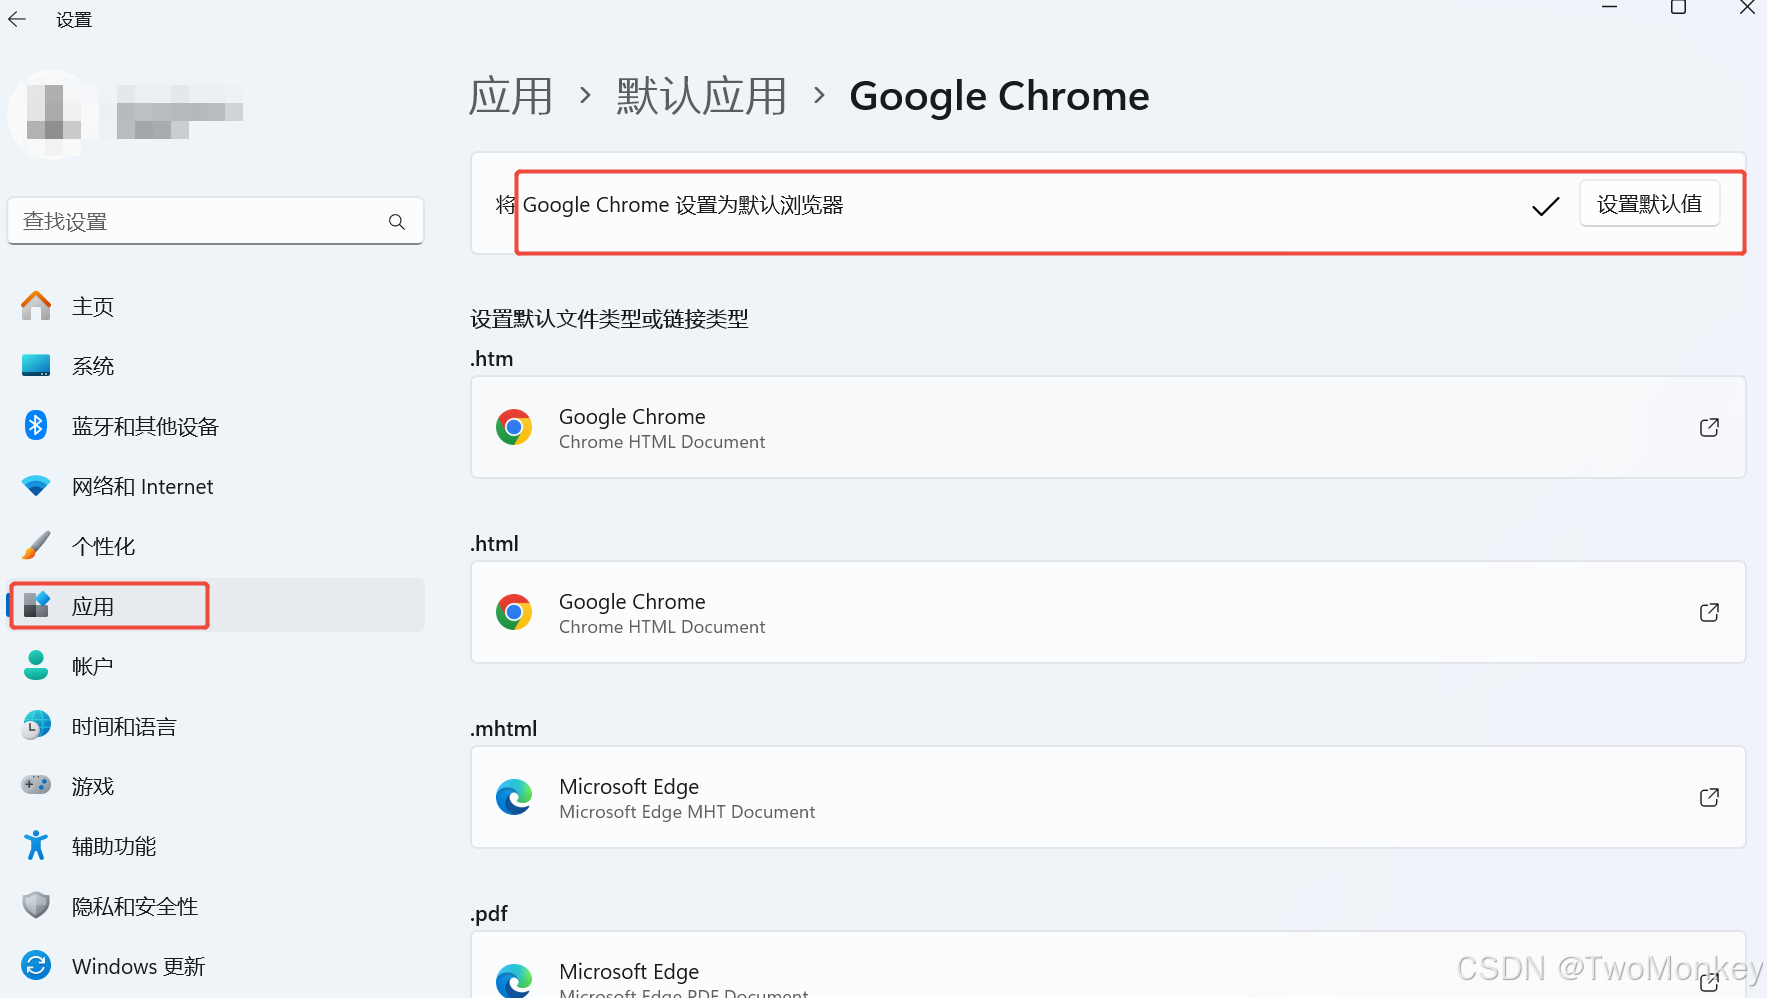Open 个性化 personalization settings

click(216, 546)
